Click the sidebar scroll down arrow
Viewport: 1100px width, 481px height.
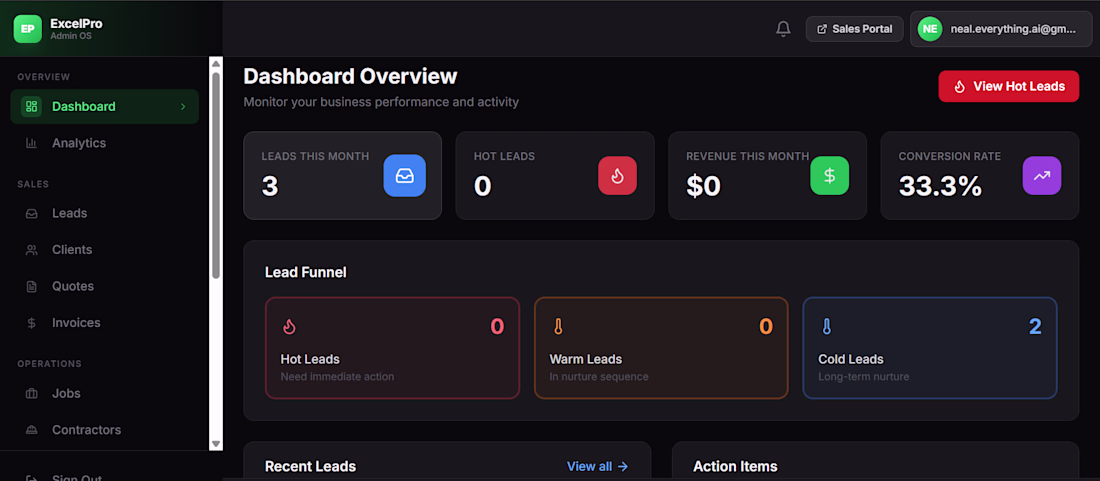(x=216, y=444)
